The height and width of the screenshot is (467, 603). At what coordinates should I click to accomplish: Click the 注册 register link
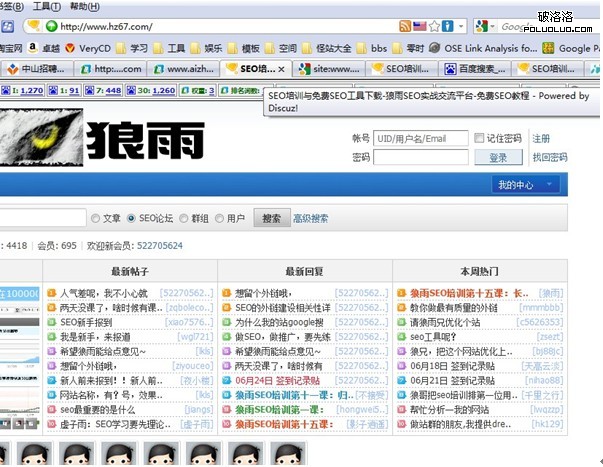[541, 138]
